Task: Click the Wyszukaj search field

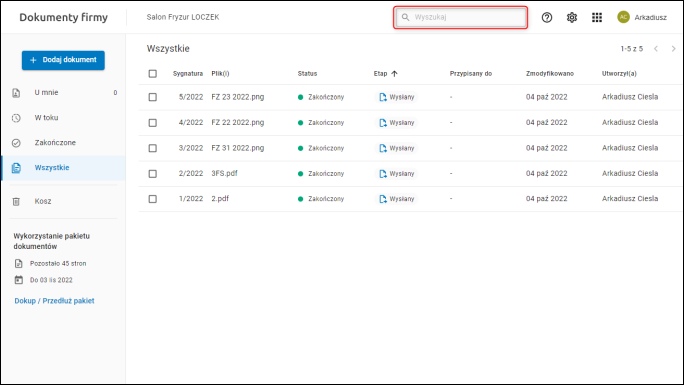Action: tap(461, 17)
